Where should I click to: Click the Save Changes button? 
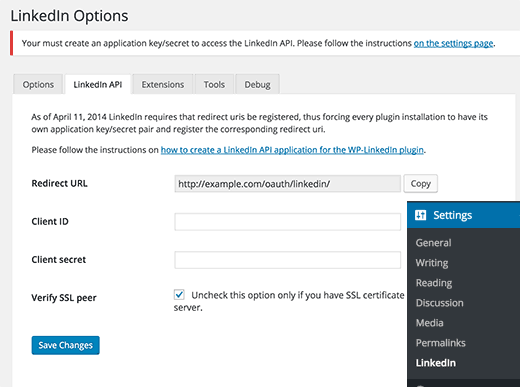65,345
